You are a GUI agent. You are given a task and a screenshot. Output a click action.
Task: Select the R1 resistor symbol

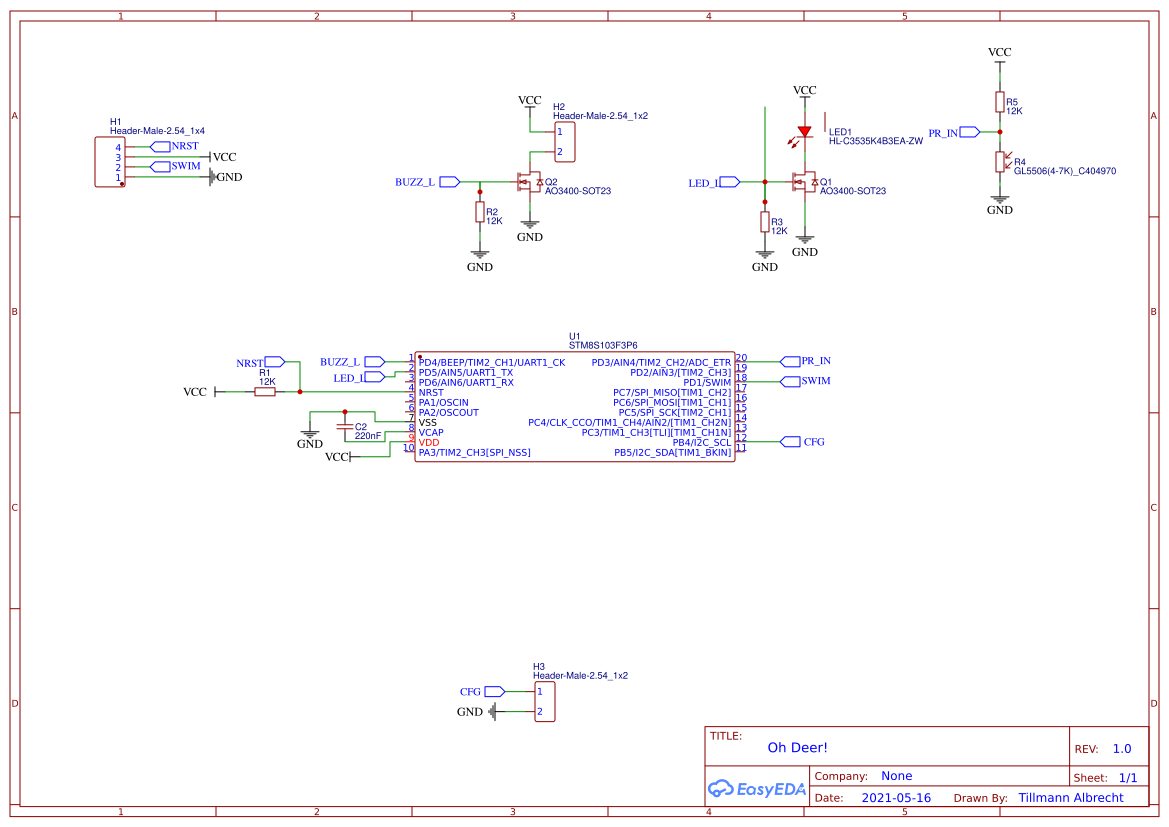(x=265, y=392)
